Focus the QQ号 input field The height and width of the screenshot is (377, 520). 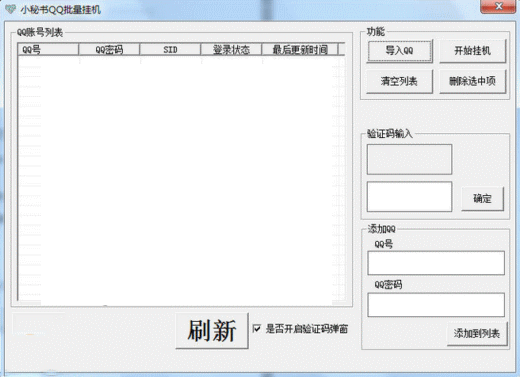pos(436,263)
